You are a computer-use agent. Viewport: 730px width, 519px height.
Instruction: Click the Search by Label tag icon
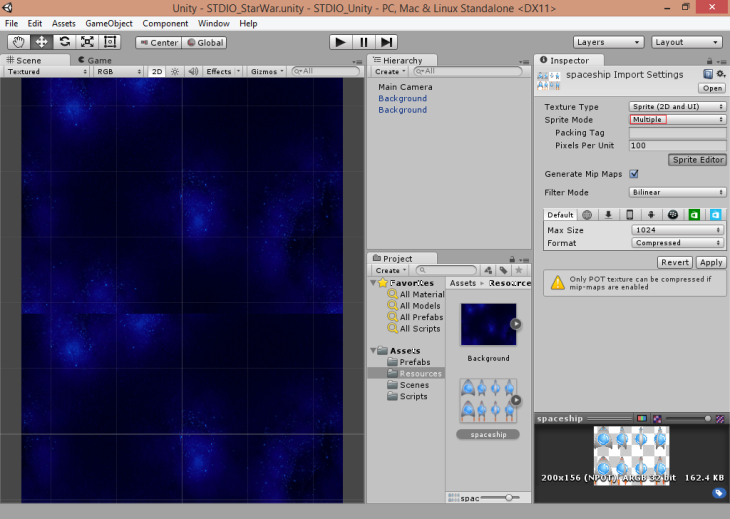tap(503, 270)
